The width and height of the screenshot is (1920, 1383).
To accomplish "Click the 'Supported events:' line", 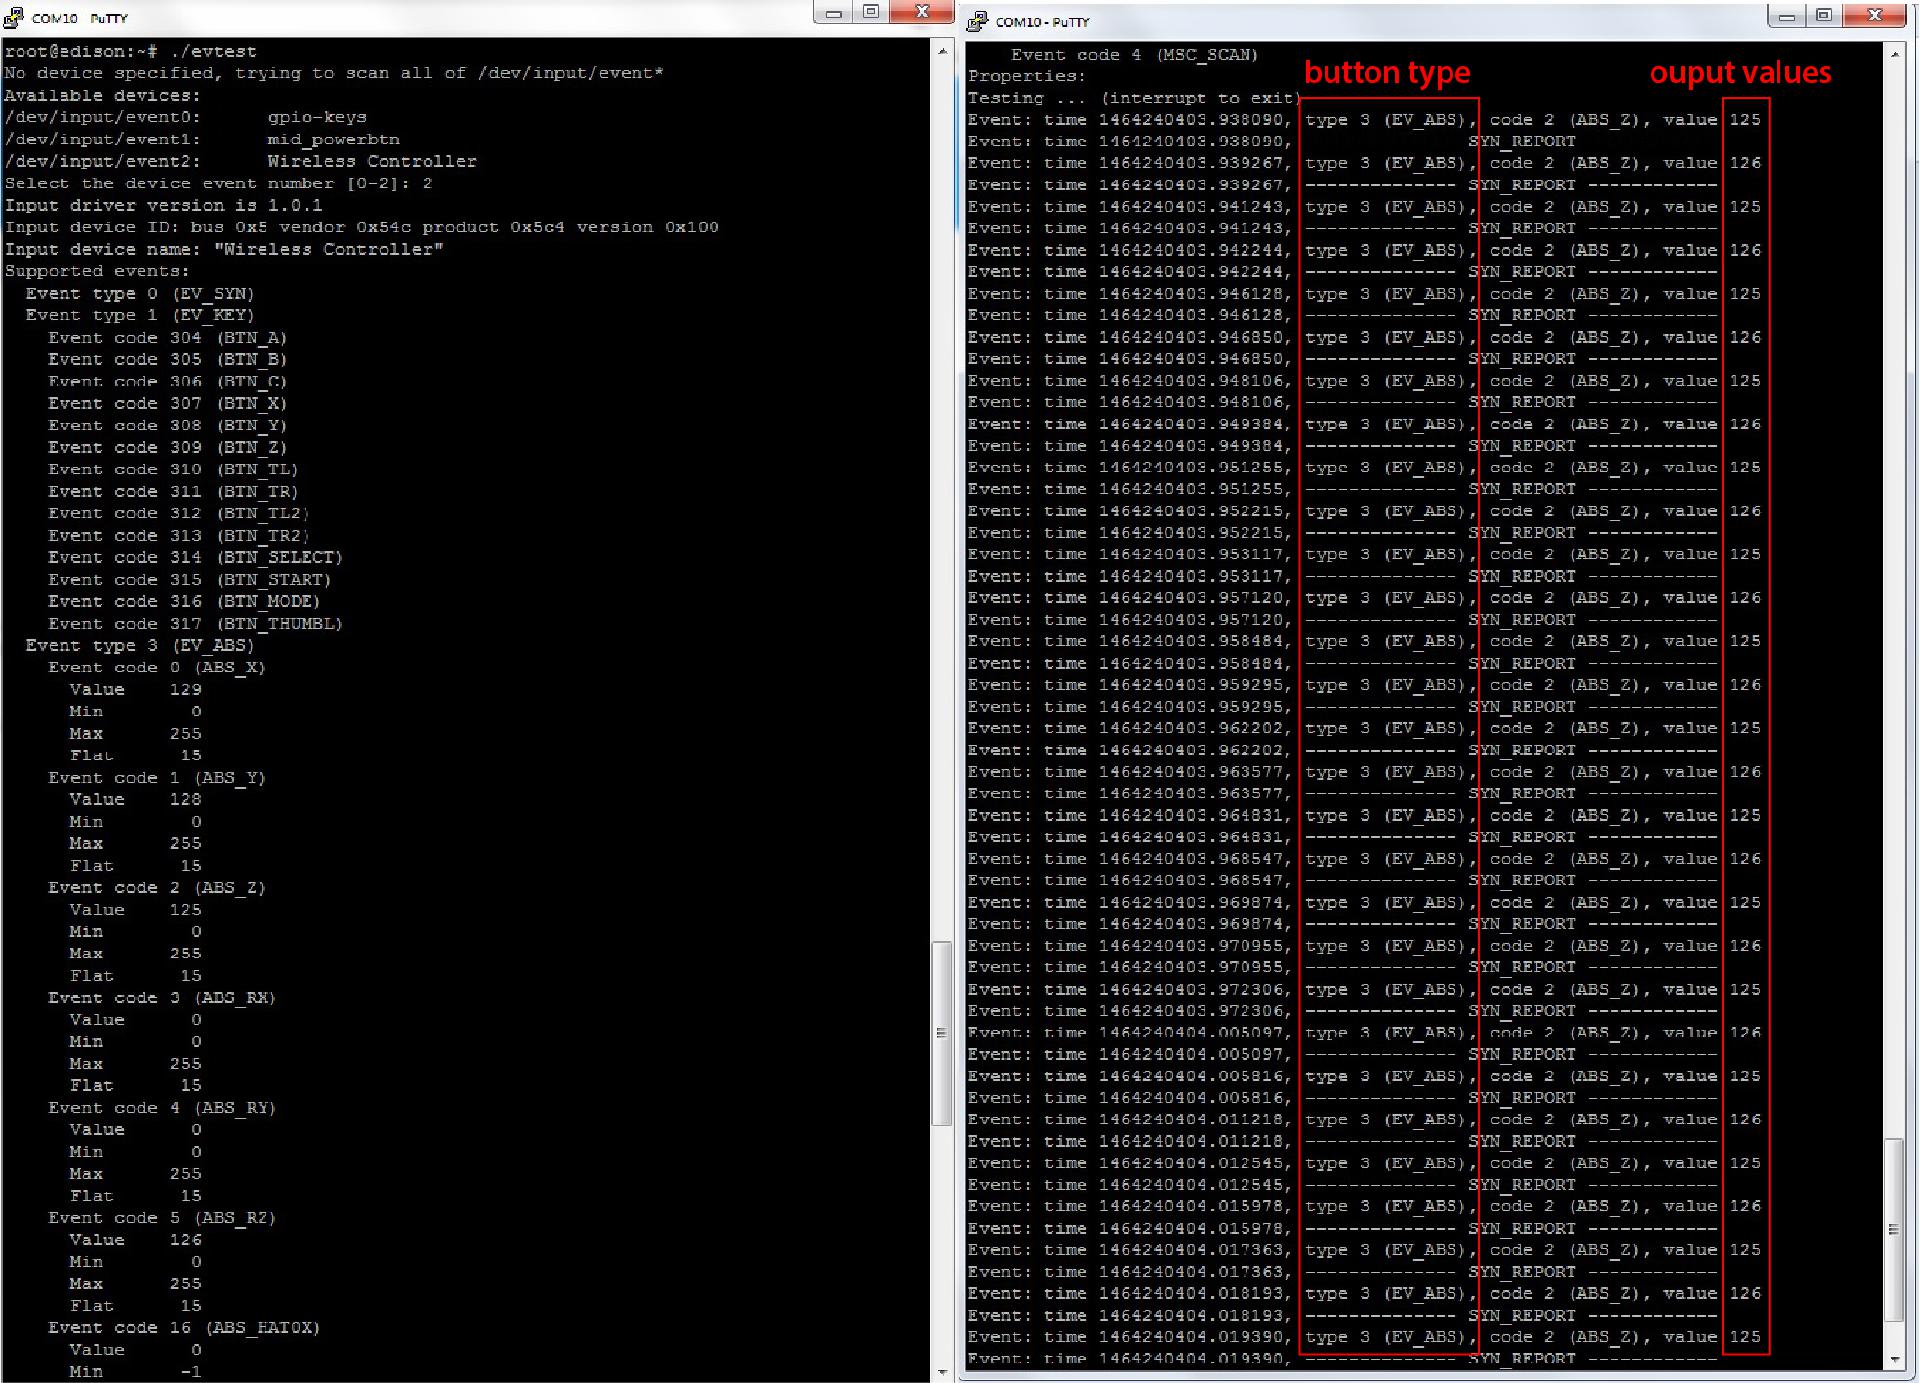I will [x=97, y=271].
